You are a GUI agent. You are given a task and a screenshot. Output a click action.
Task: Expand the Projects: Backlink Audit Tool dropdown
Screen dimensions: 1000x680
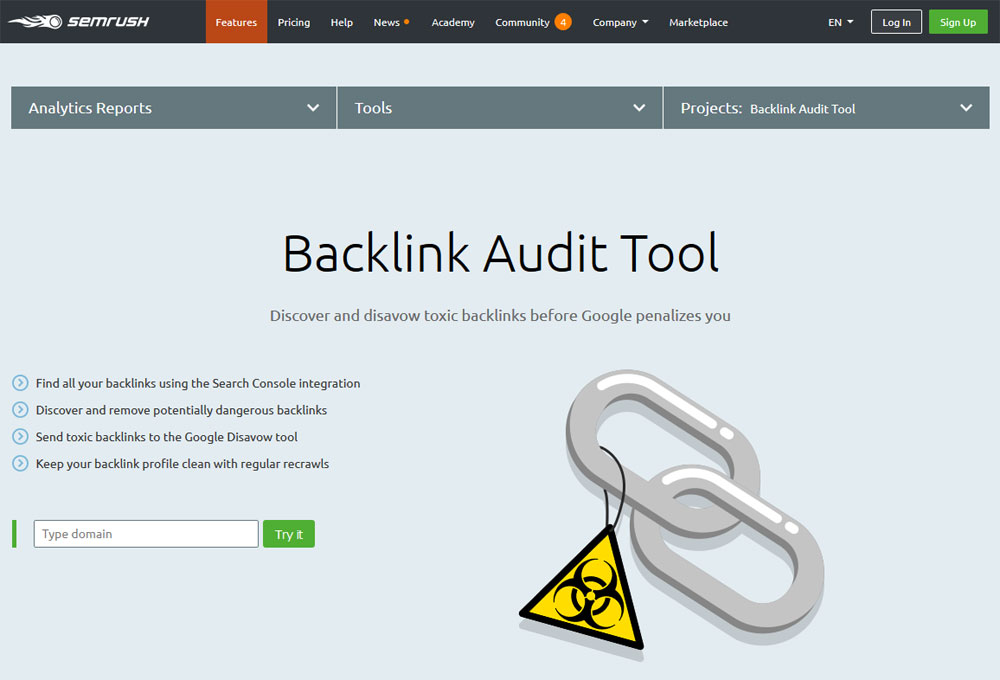(827, 108)
